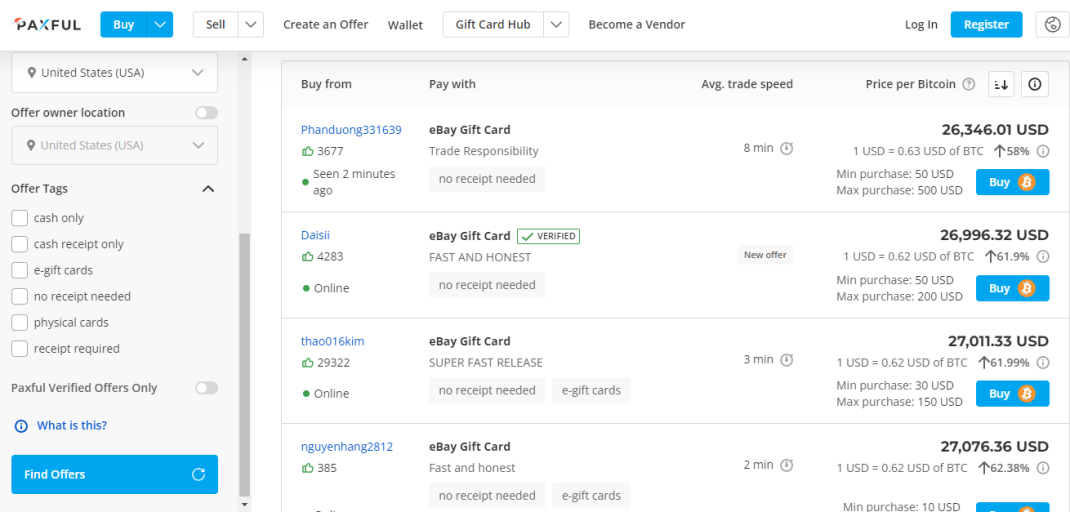Open Phanduong331639's profile
1070x512 pixels.
(x=351, y=130)
